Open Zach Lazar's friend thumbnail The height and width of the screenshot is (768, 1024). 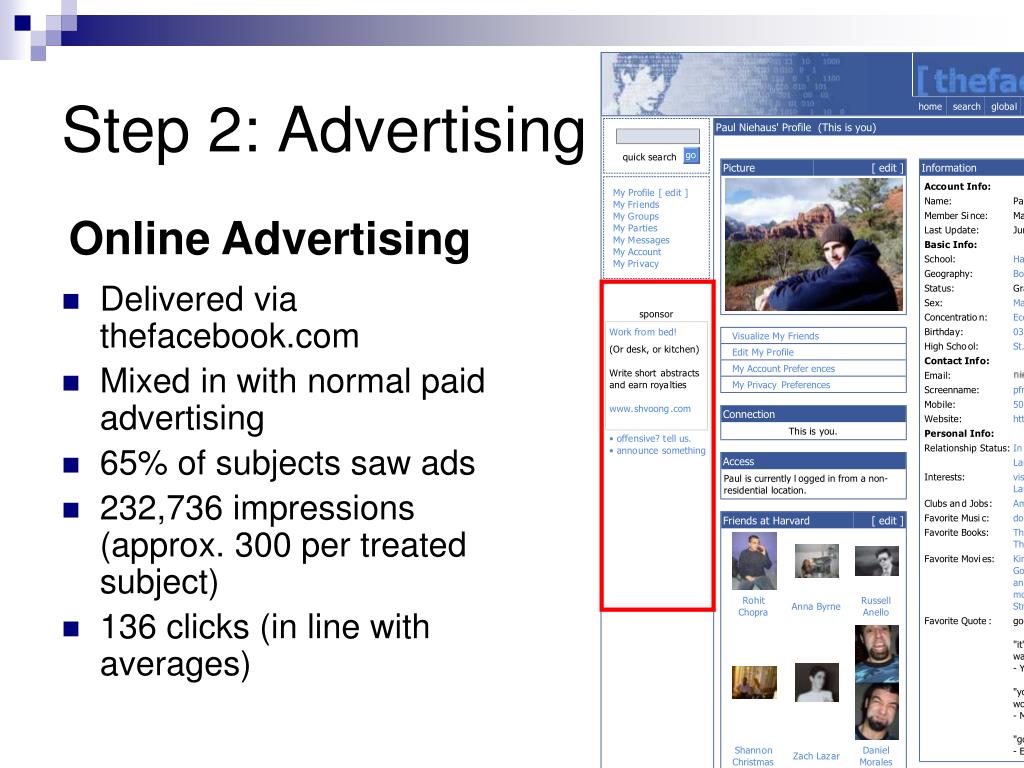coord(816,682)
